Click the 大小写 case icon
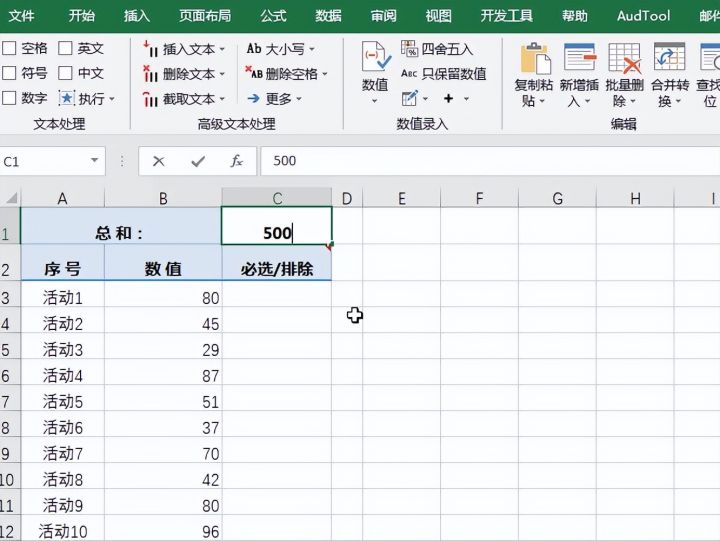Viewport: 720px width, 541px height. pos(254,48)
